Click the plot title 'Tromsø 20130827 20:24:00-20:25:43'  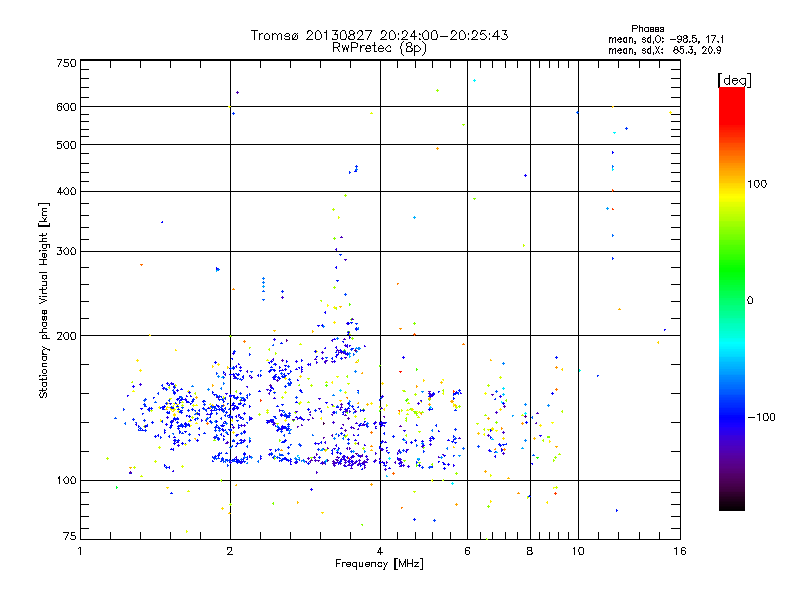coord(379,35)
